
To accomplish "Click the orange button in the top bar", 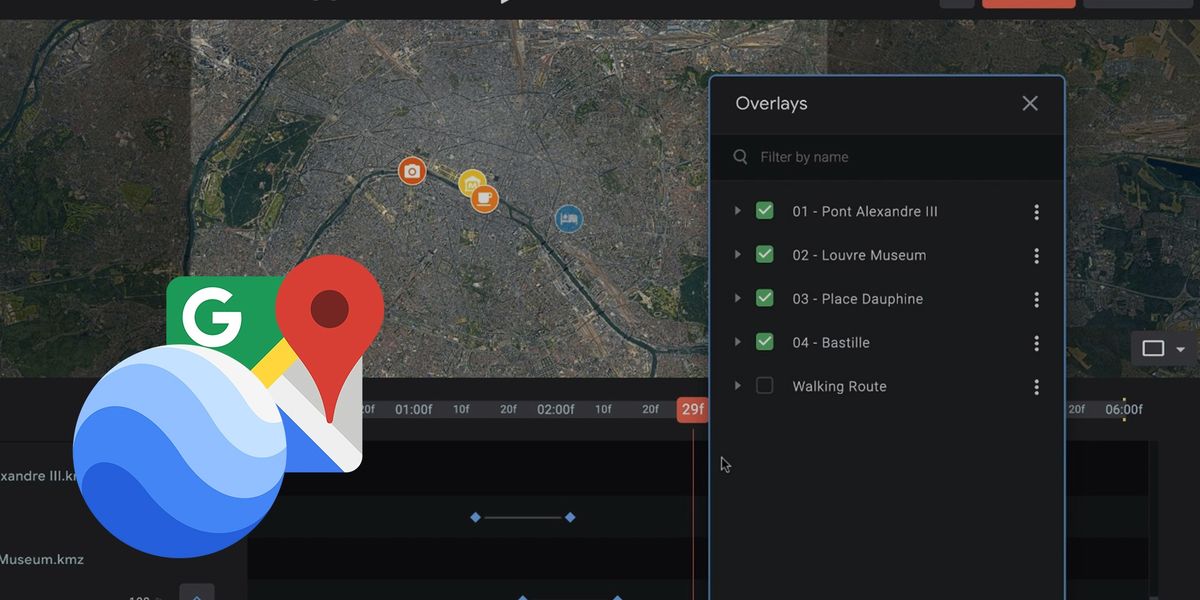I will pos(1028,3).
